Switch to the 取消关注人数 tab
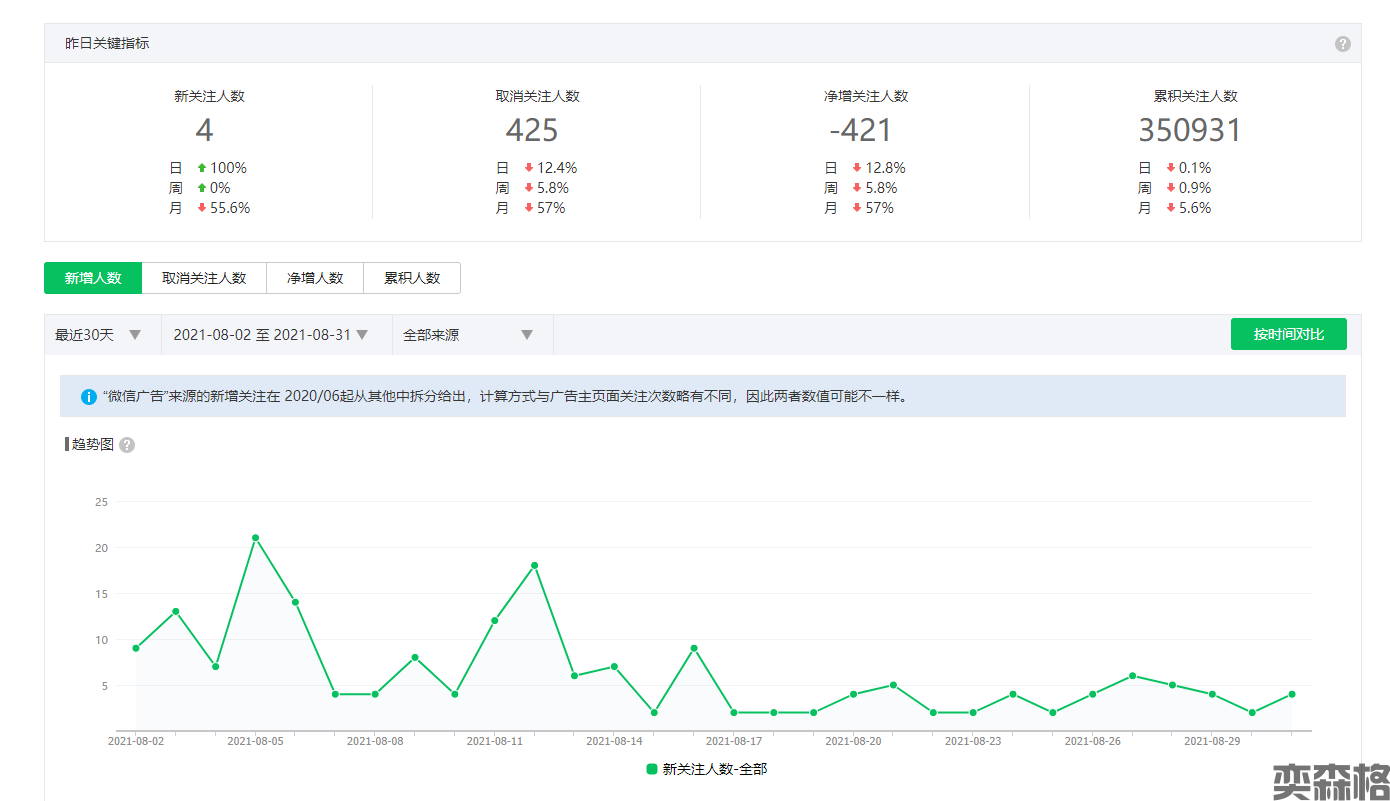Viewport: 1390px width, 801px height. pos(204,278)
